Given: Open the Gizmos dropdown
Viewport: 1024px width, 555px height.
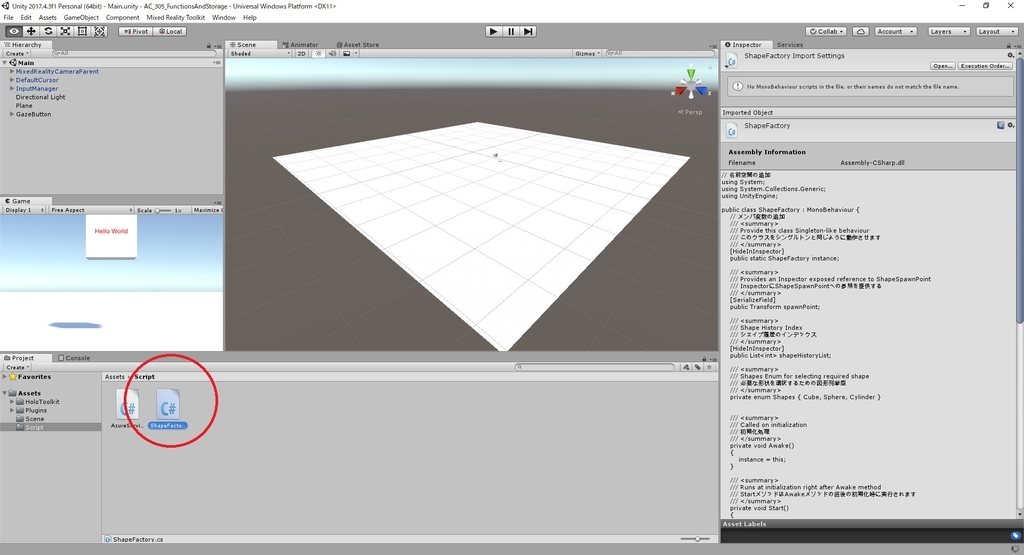Looking at the screenshot, I should coord(587,54).
